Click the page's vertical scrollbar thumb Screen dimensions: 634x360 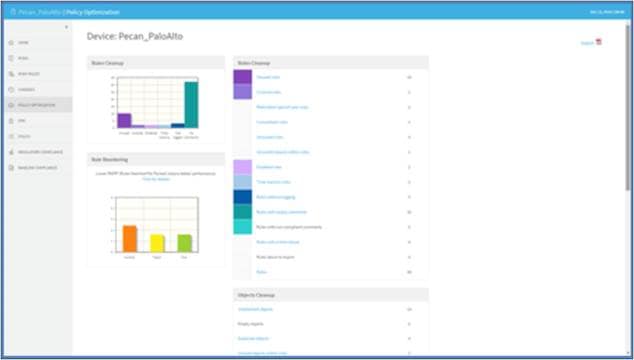point(628,109)
